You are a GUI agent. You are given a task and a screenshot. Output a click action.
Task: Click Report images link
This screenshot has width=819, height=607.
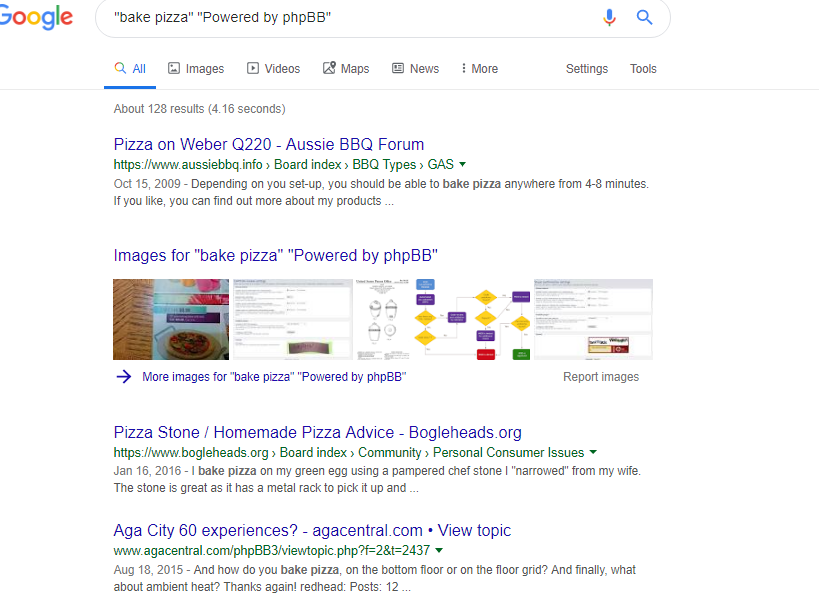coord(601,377)
